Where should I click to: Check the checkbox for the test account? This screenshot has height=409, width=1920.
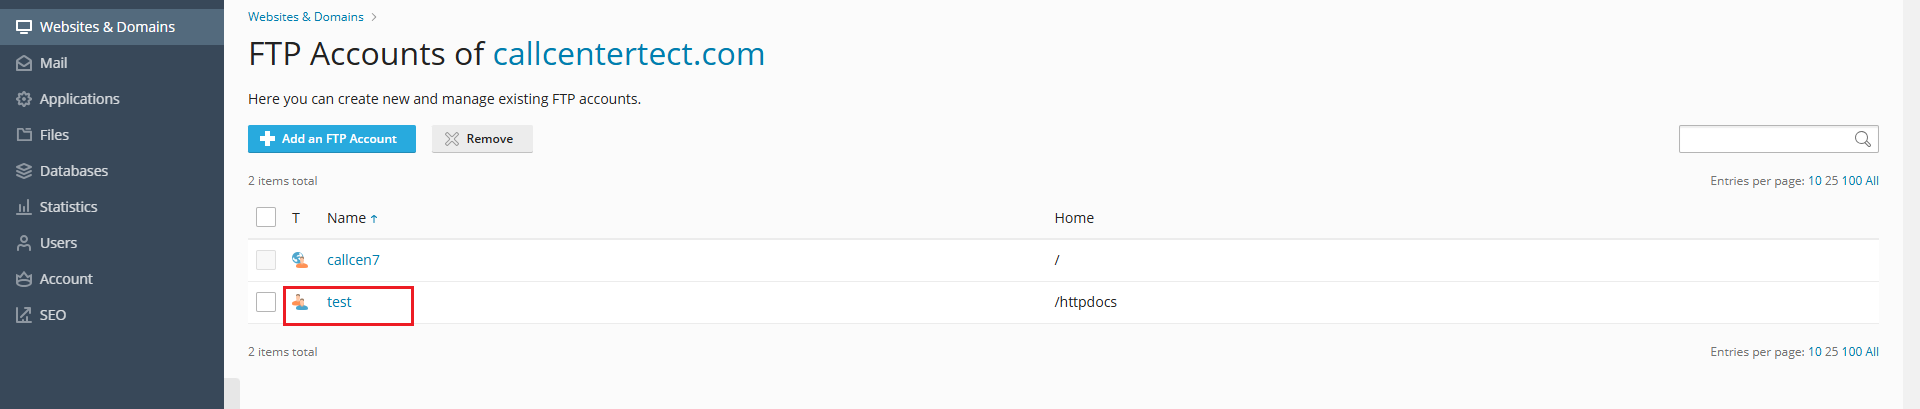(266, 302)
